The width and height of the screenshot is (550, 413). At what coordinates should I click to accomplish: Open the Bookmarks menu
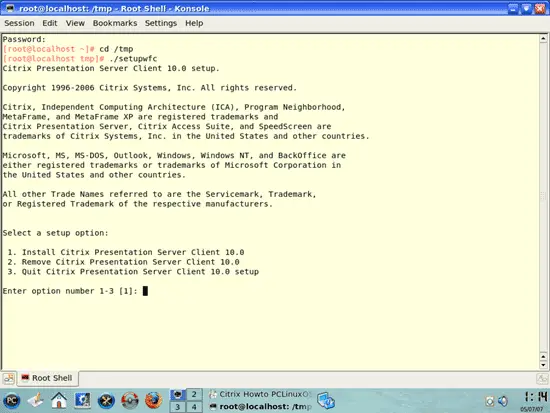[x=115, y=23]
